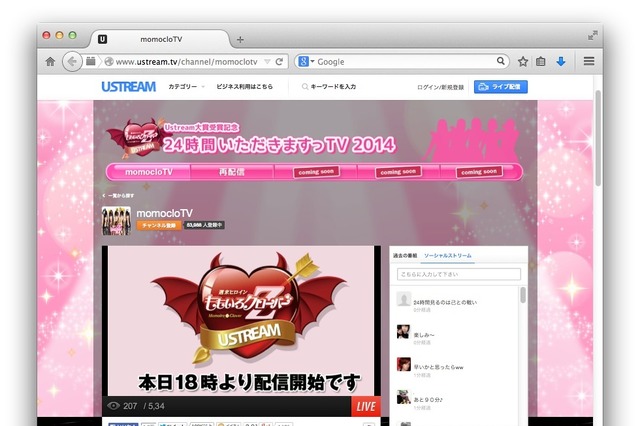Click the bookmark star icon
The image size is (640, 426).
(x=523, y=62)
